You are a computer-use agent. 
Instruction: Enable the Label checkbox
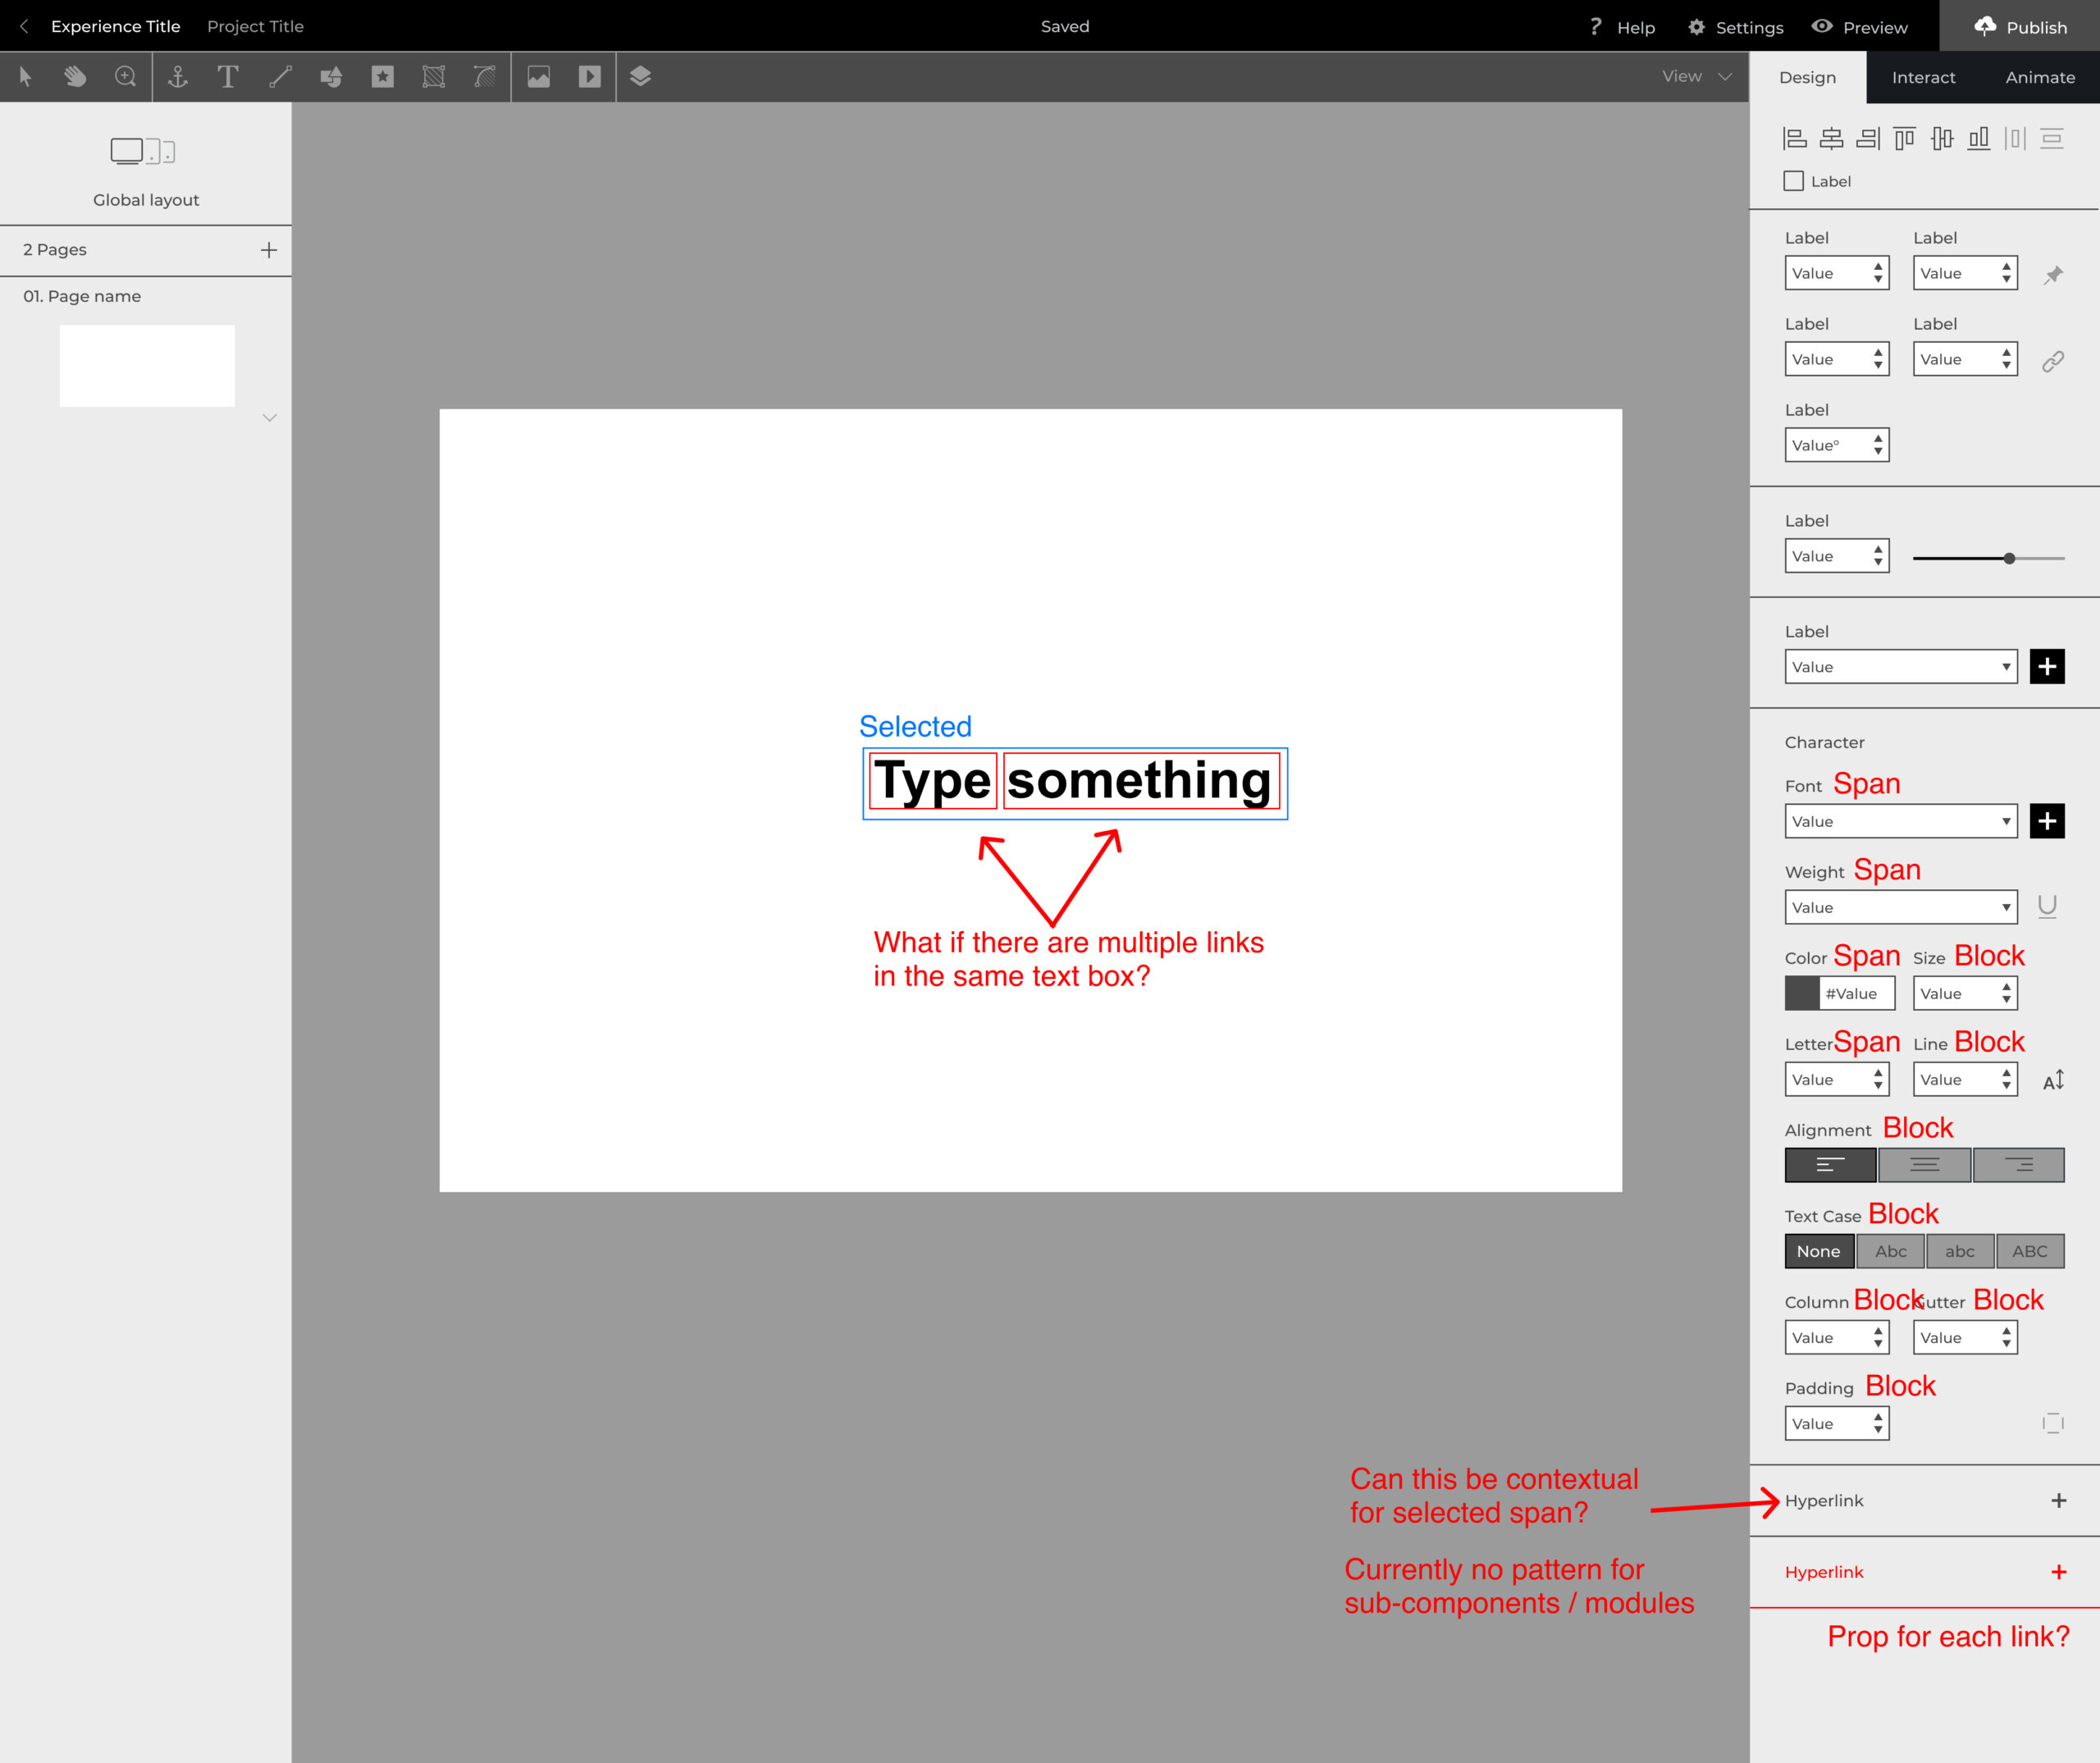click(1794, 181)
